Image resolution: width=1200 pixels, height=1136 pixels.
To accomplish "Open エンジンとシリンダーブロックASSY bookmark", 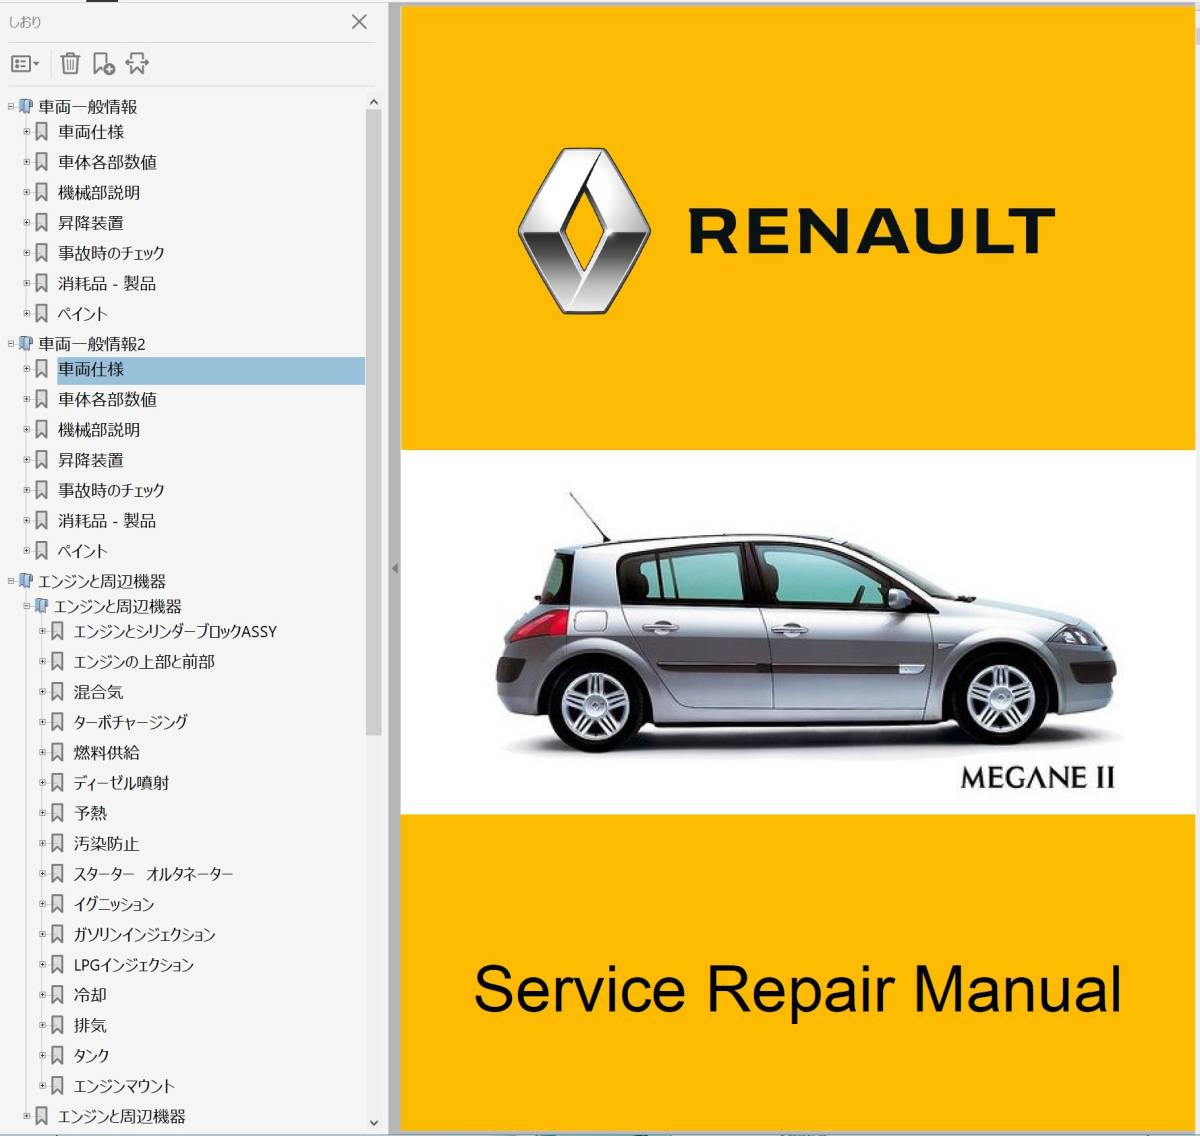I will point(175,632).
